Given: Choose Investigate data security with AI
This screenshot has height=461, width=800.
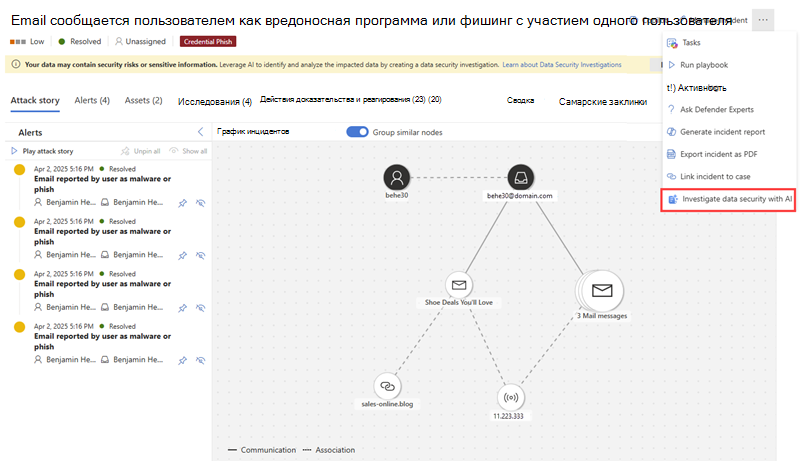Looking at the screenshot, I should [729, 199].
